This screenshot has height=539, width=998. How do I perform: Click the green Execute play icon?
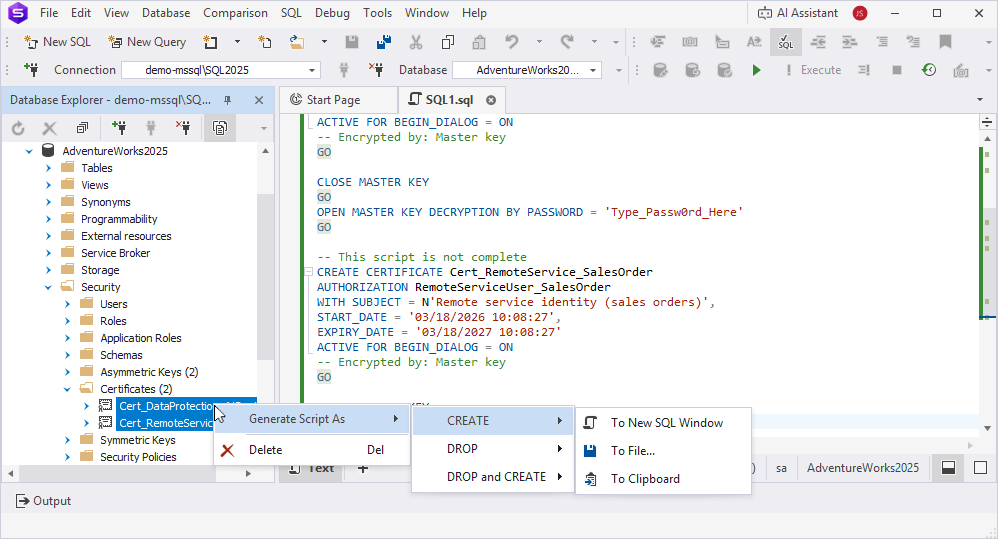point(756,70)
